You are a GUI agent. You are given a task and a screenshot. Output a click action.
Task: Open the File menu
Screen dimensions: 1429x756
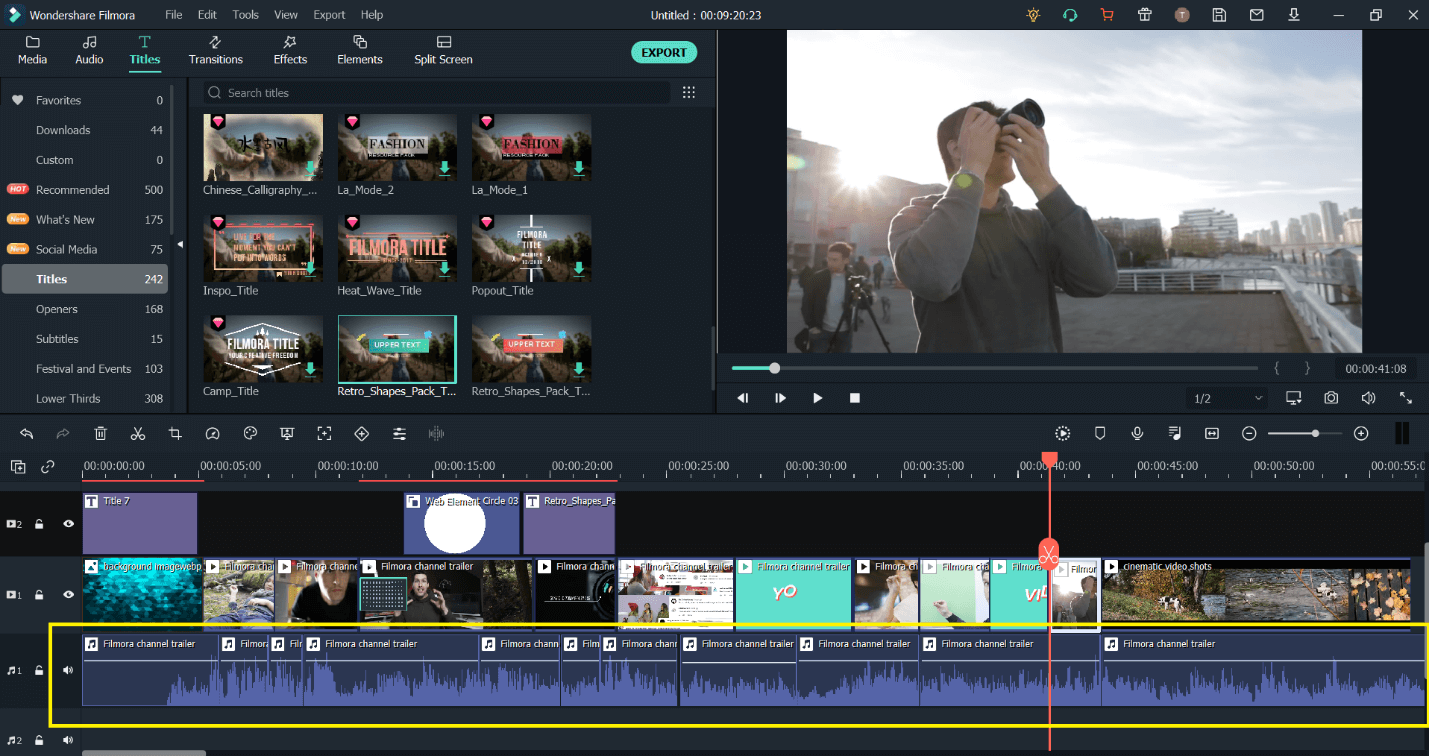(x=174, y=15)
